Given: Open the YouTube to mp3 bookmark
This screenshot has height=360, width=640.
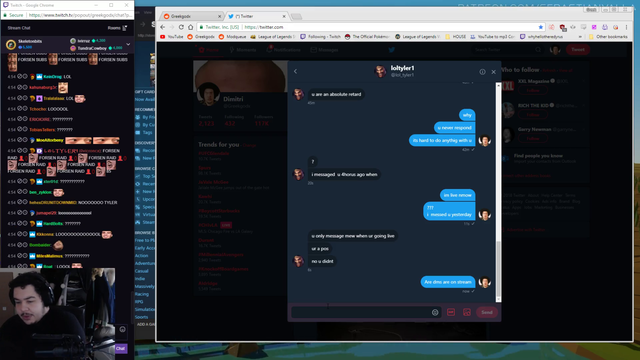Looking at the screenshot, I should click(492, 37).
